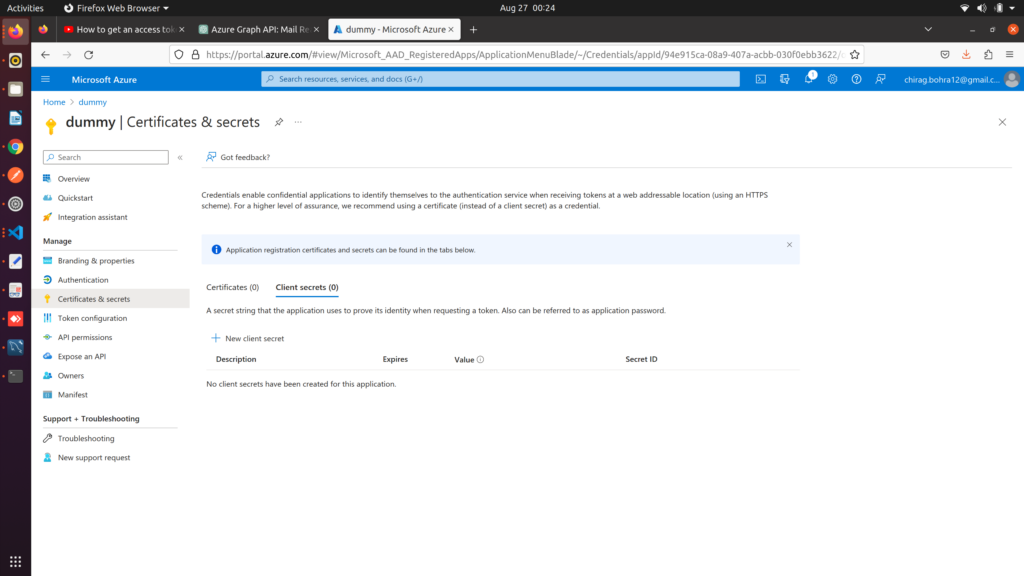
Task: Click the Expires column header
Action: [395, 359]
